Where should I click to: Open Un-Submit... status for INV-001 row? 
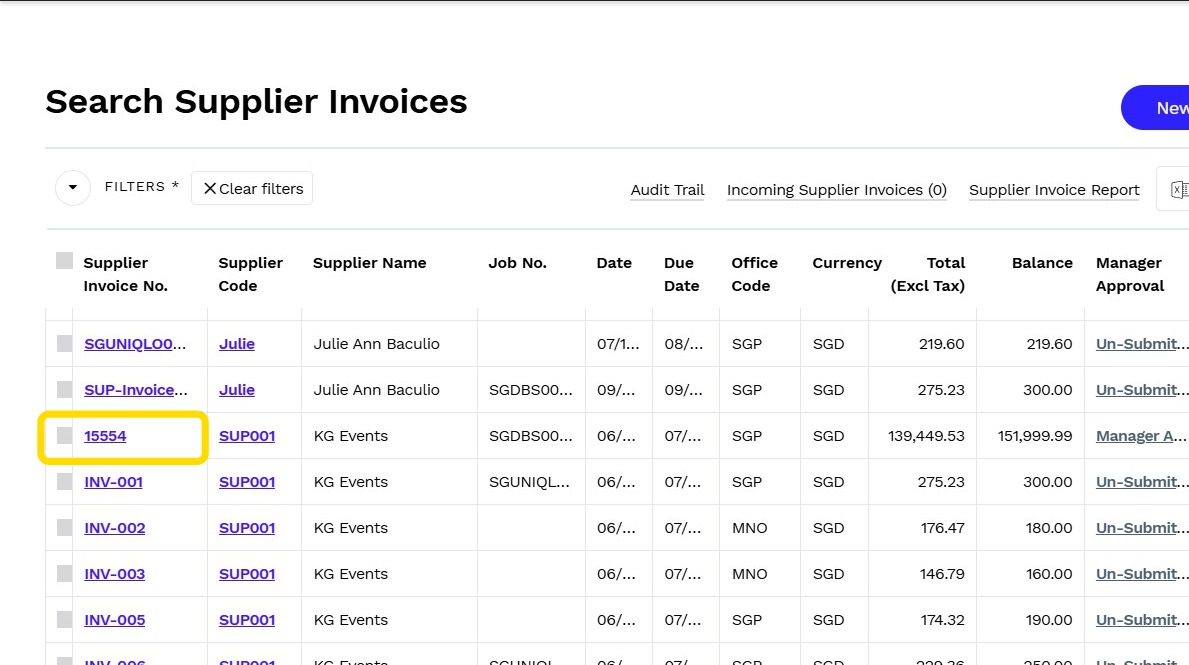pos(1142,481)
